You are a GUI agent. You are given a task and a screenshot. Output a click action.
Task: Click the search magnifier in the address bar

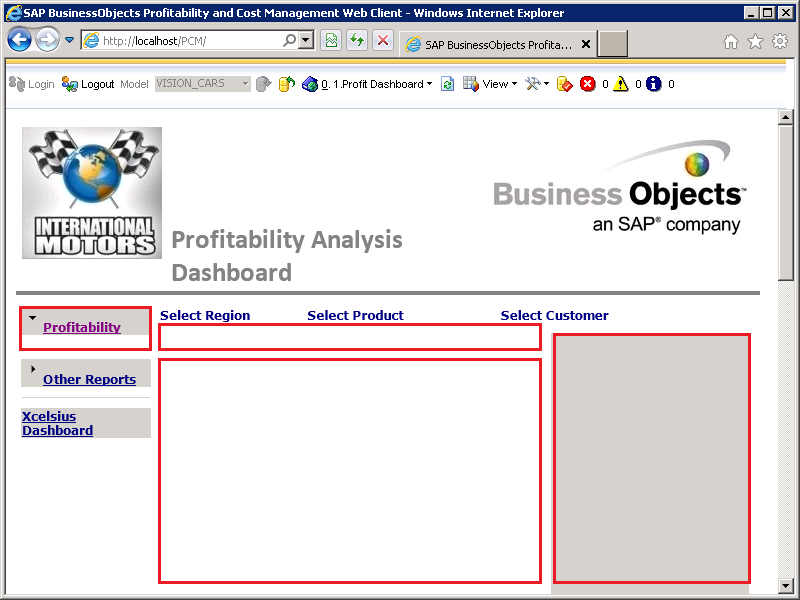(289, 40)
